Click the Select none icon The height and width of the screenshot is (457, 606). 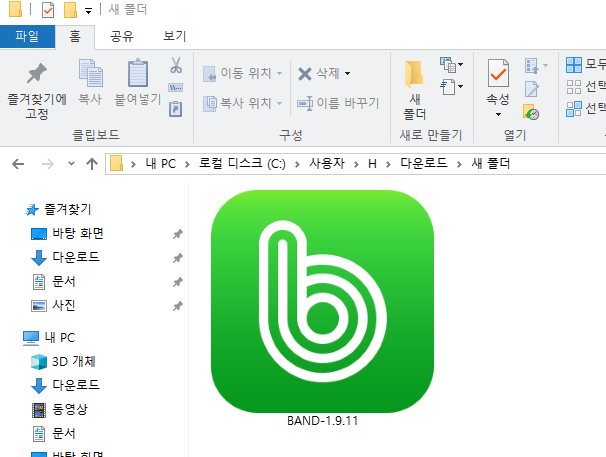[x=574, y=87]
